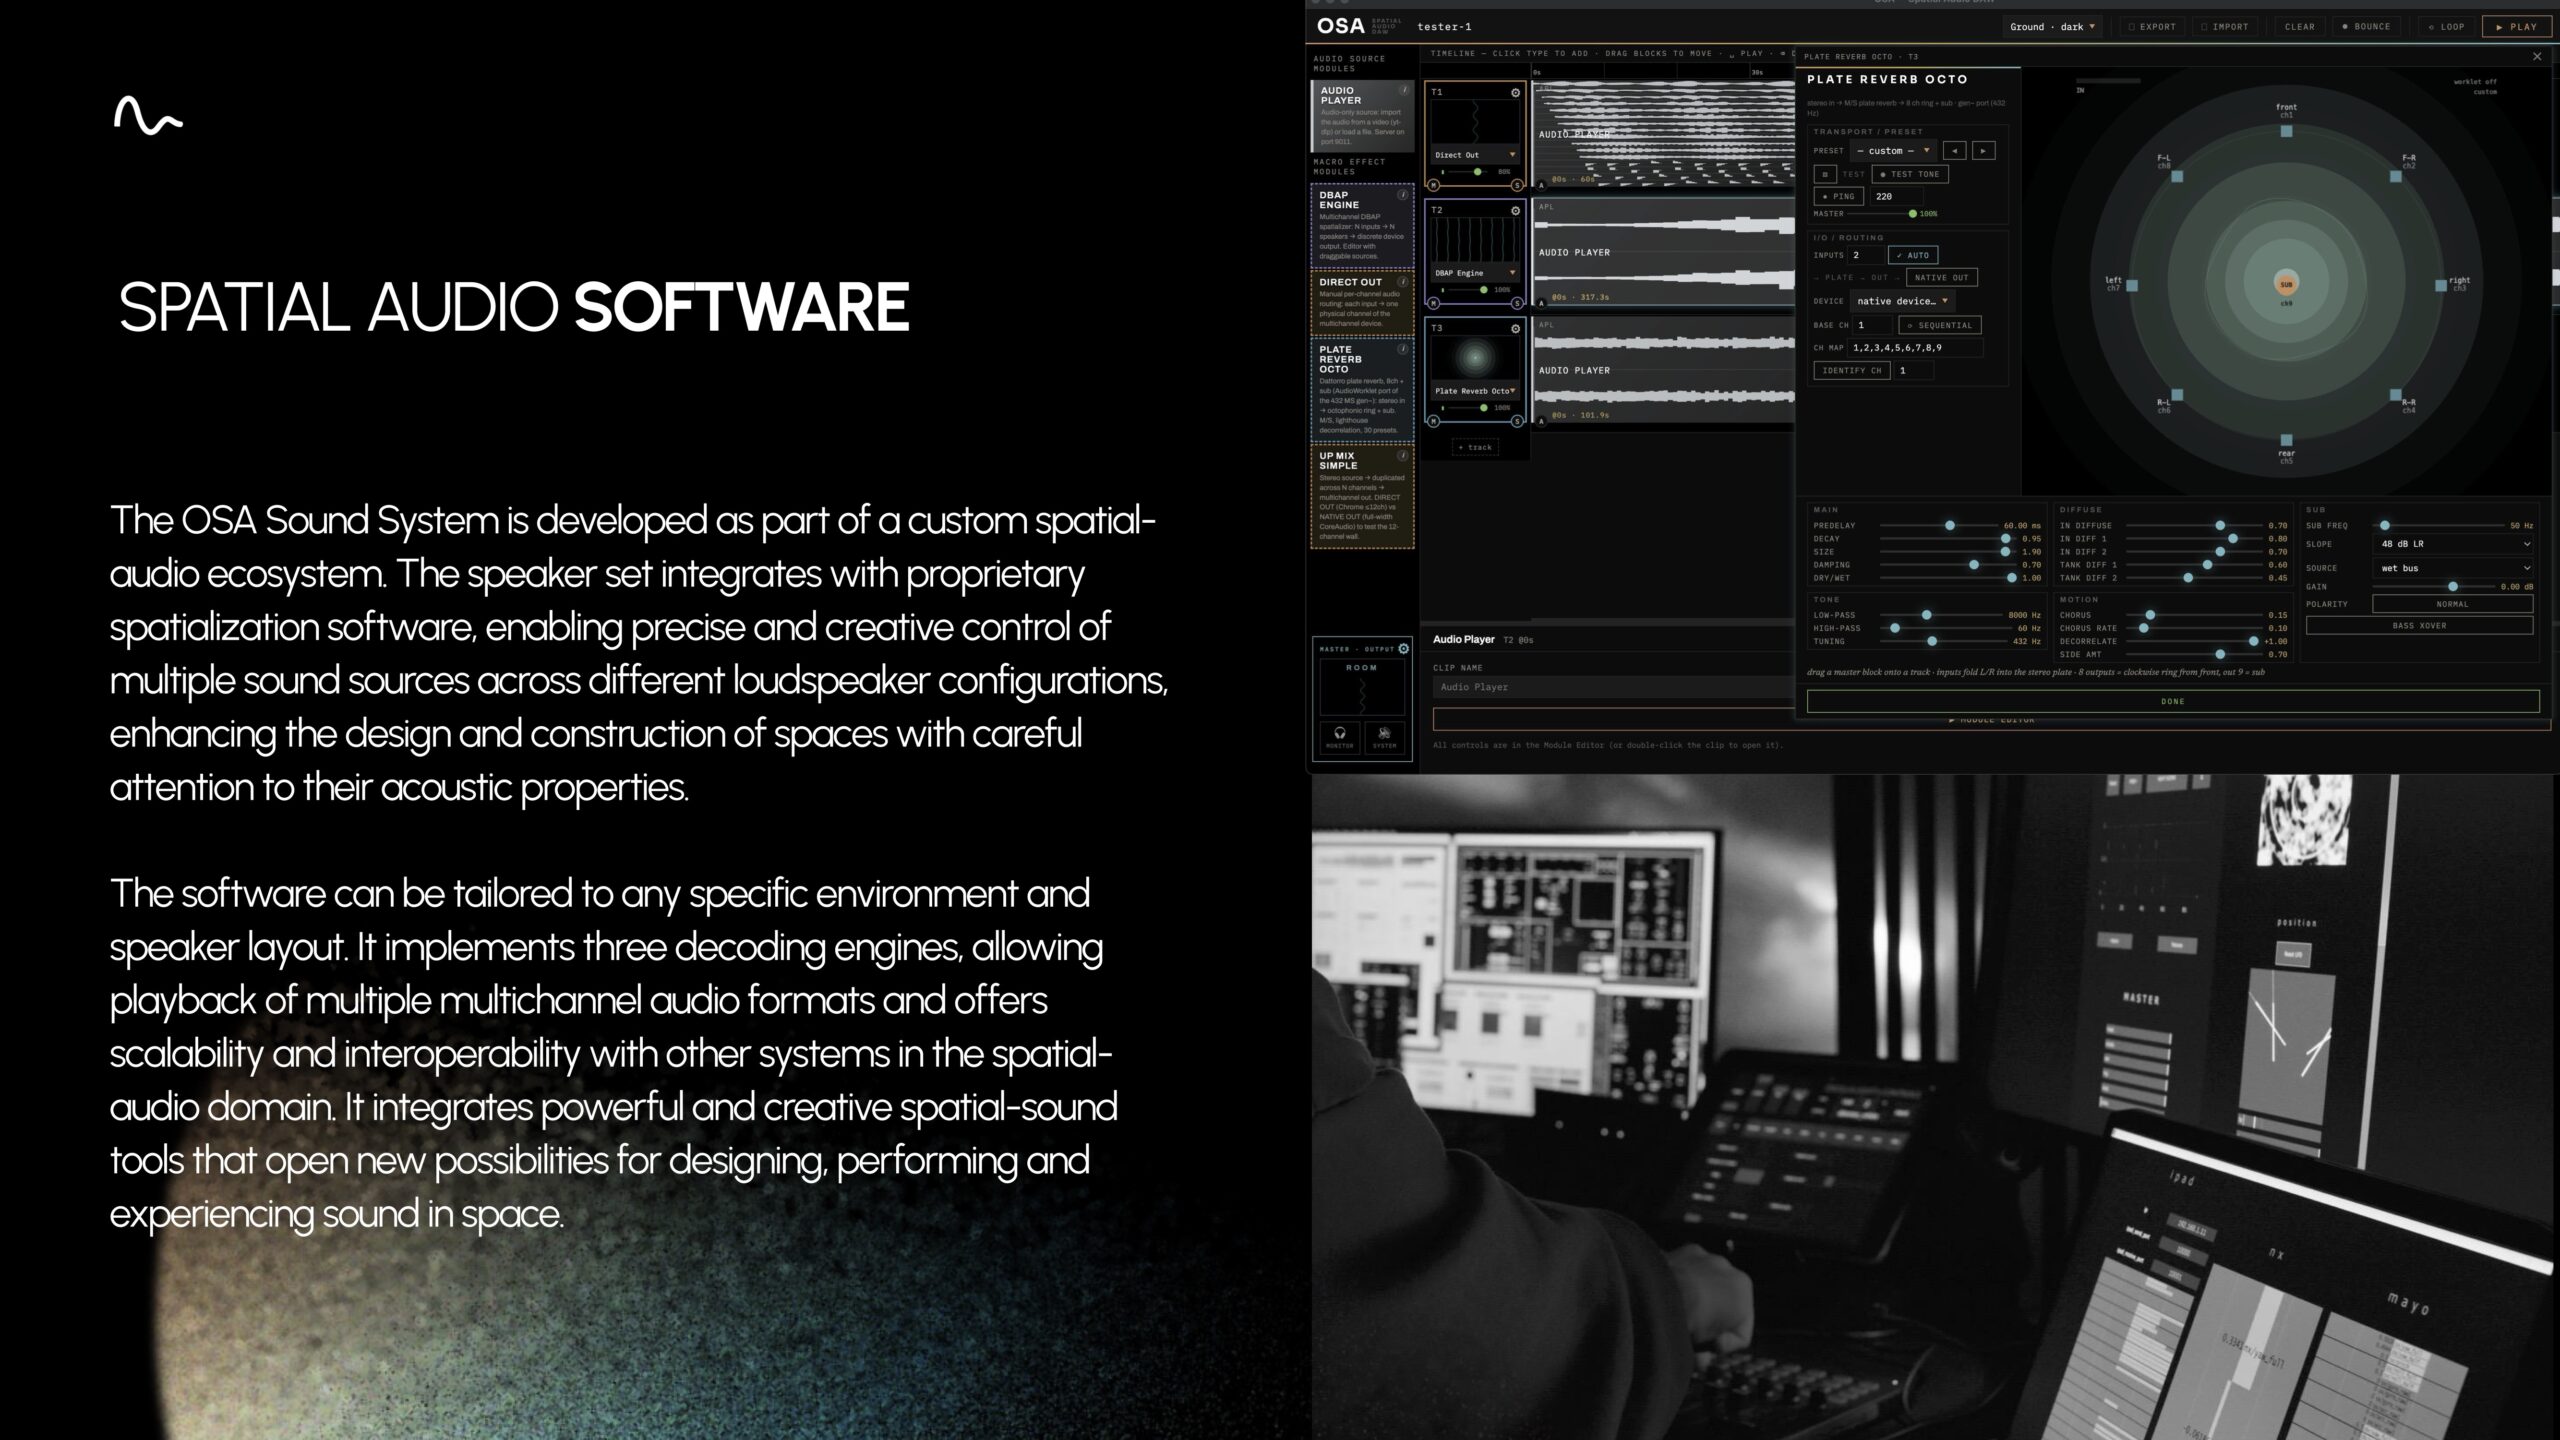
Task: Select the R-L ch6 speaker node
Action: [x=2177, y=395]
